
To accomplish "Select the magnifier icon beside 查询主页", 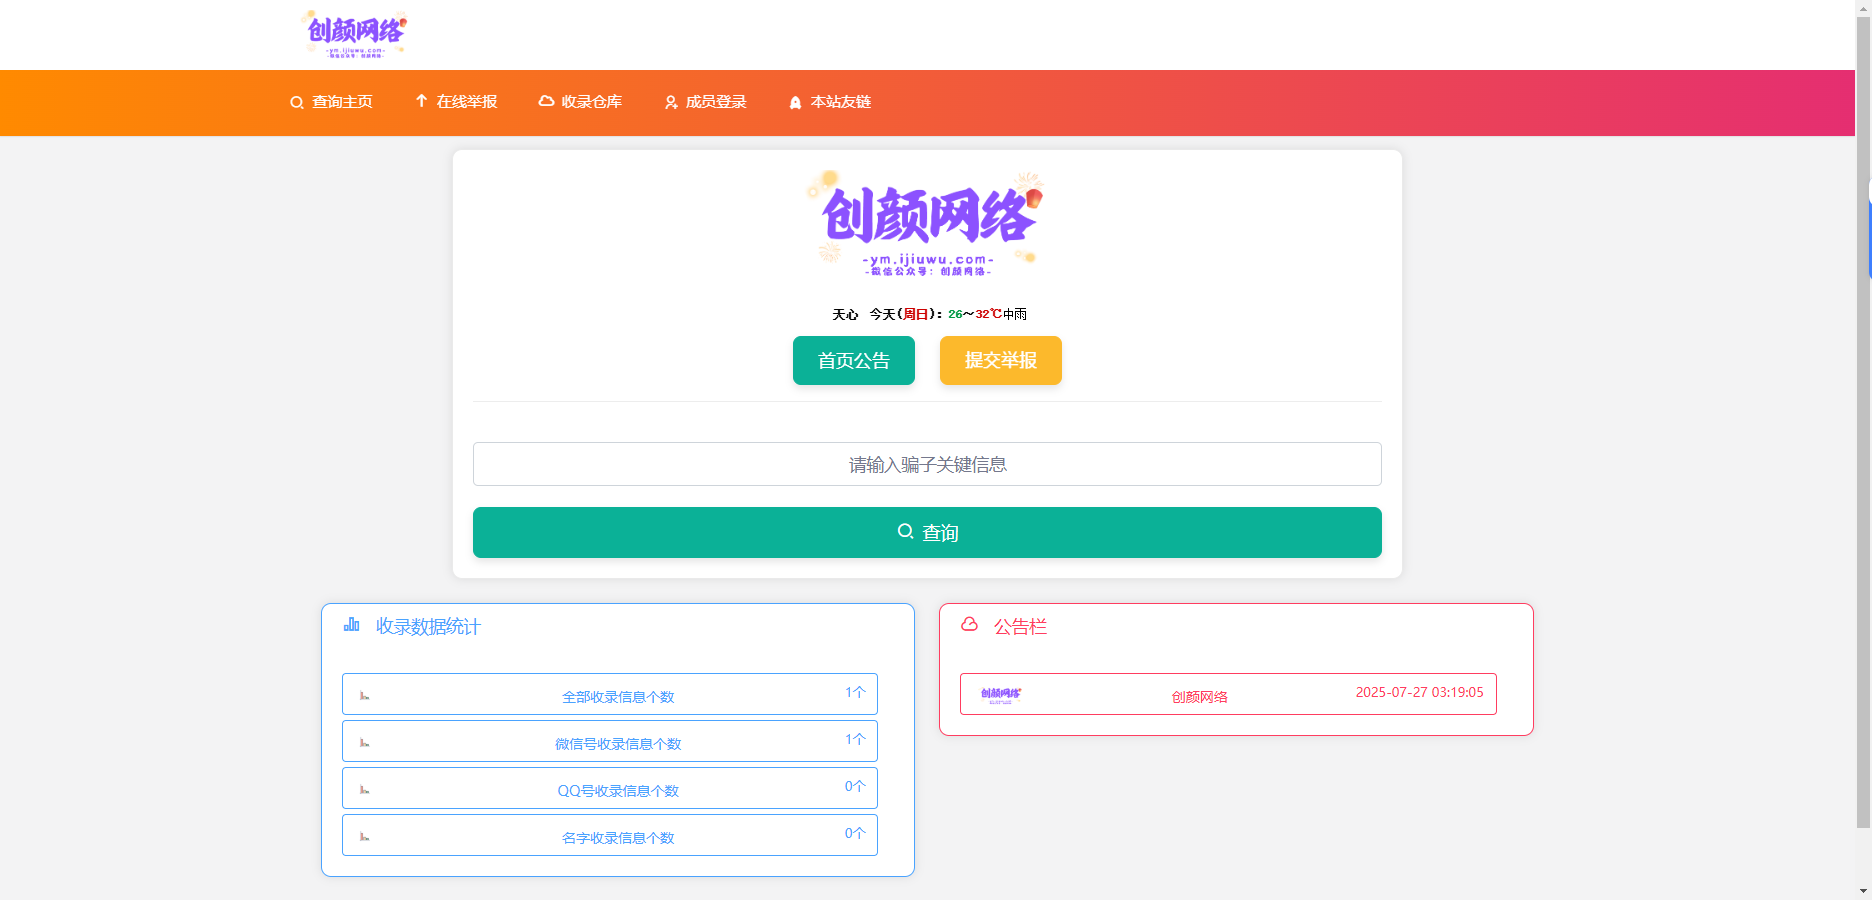I will click(296, 102).
